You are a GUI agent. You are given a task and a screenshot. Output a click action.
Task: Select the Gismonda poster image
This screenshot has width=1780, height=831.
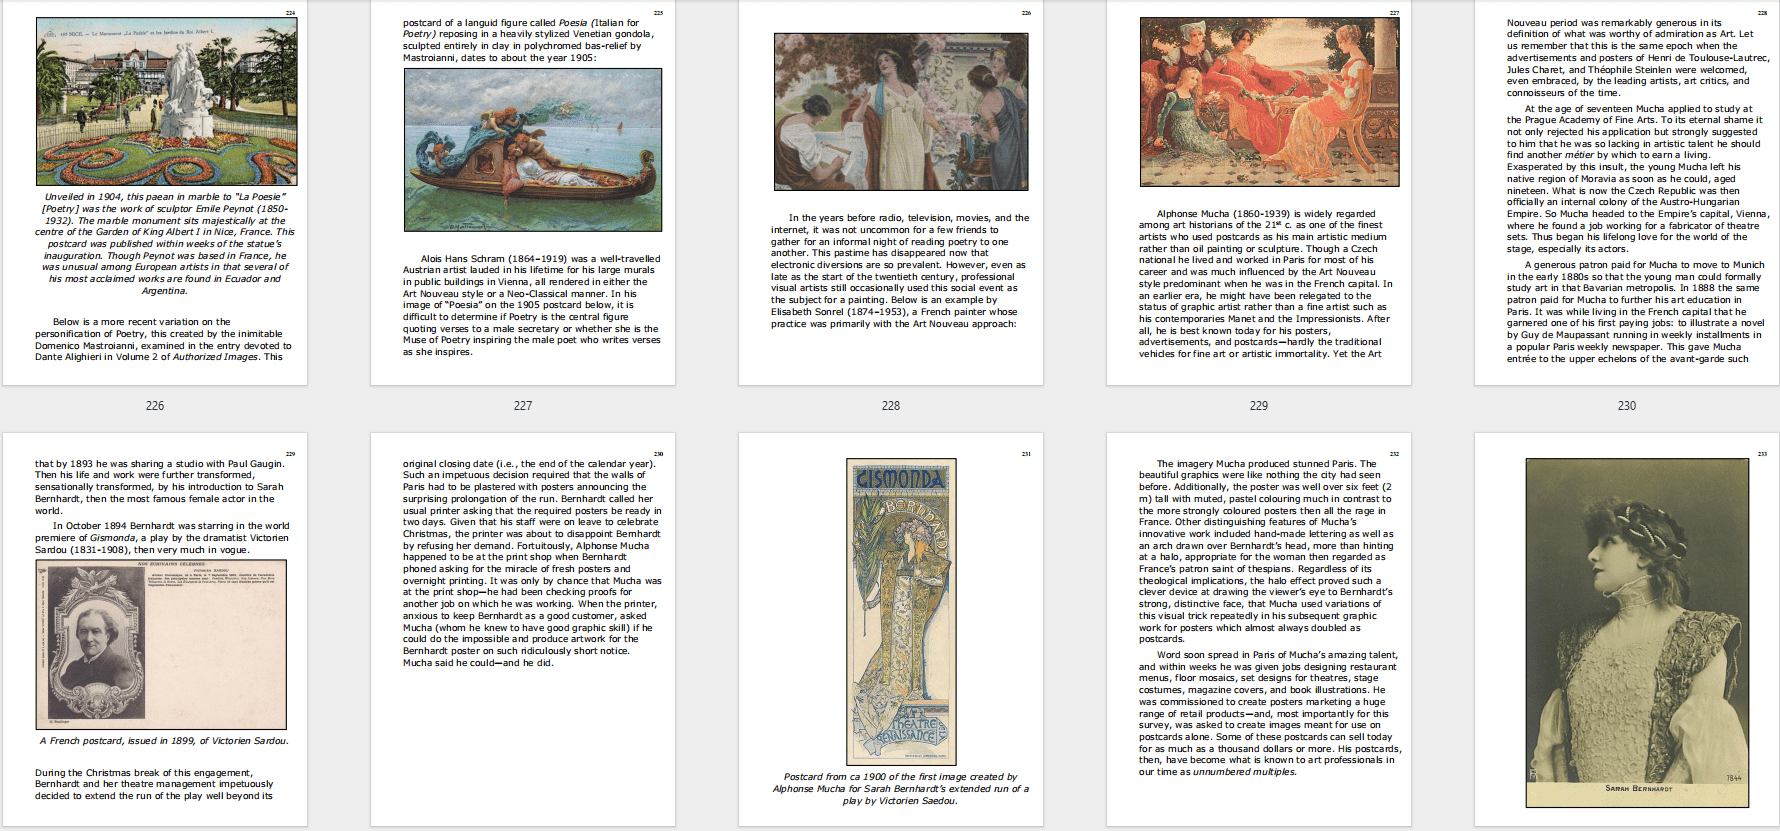pyautogui.click(x=901, y=612)
